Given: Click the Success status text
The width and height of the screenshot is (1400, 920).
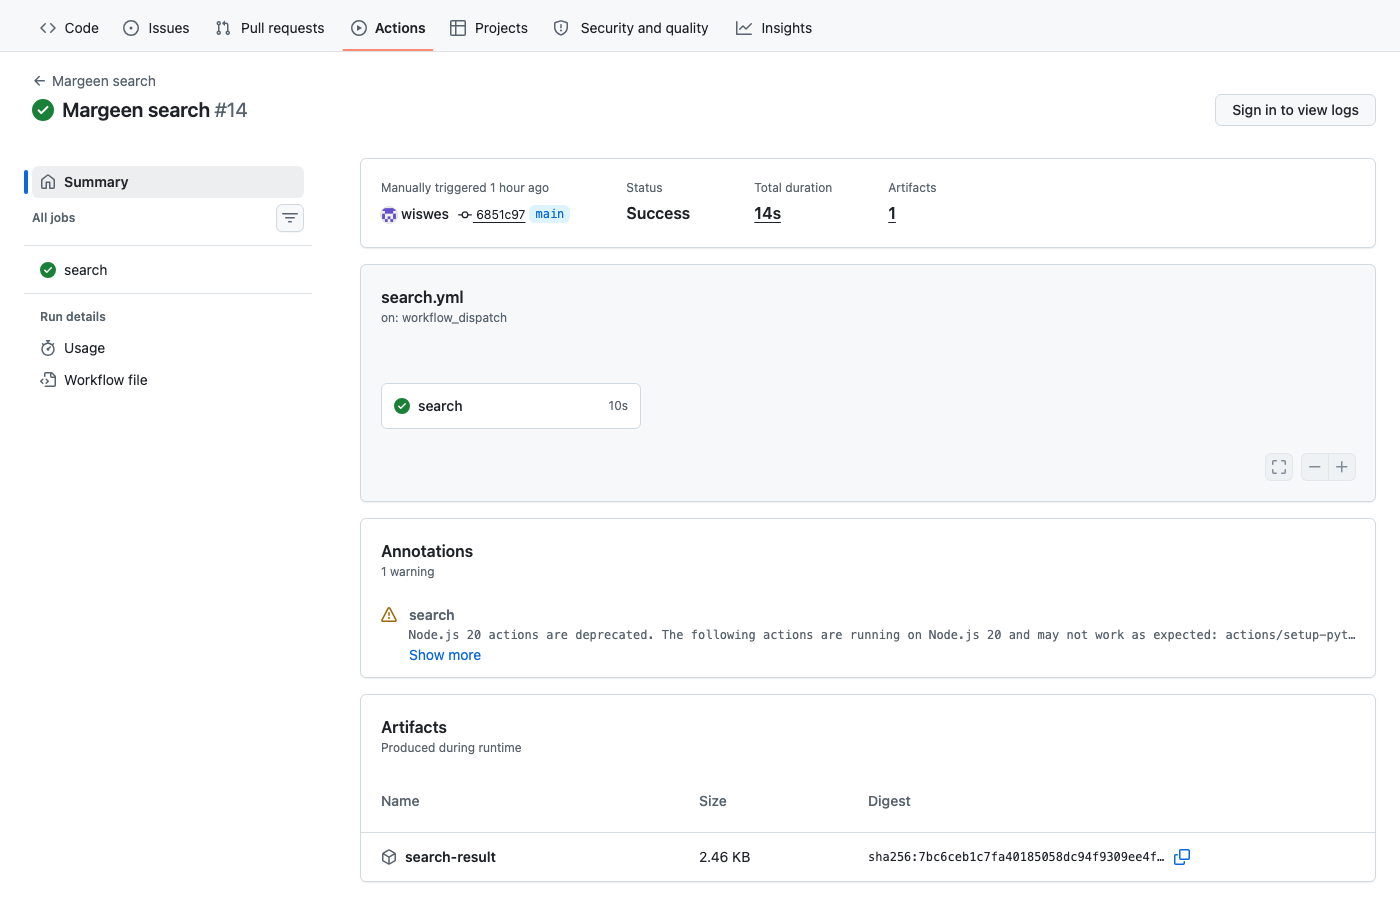Looking at the screenshot, I should coord(658,213).
